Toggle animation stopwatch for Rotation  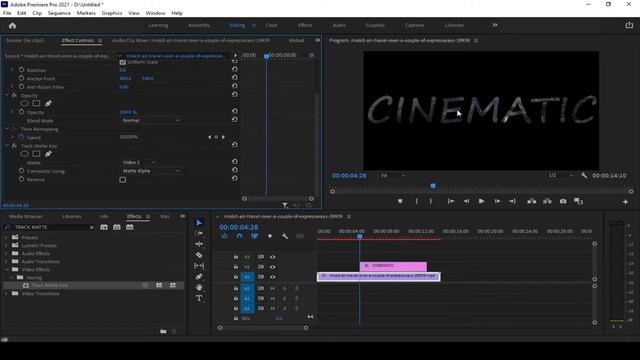click(x=22, y=70)
